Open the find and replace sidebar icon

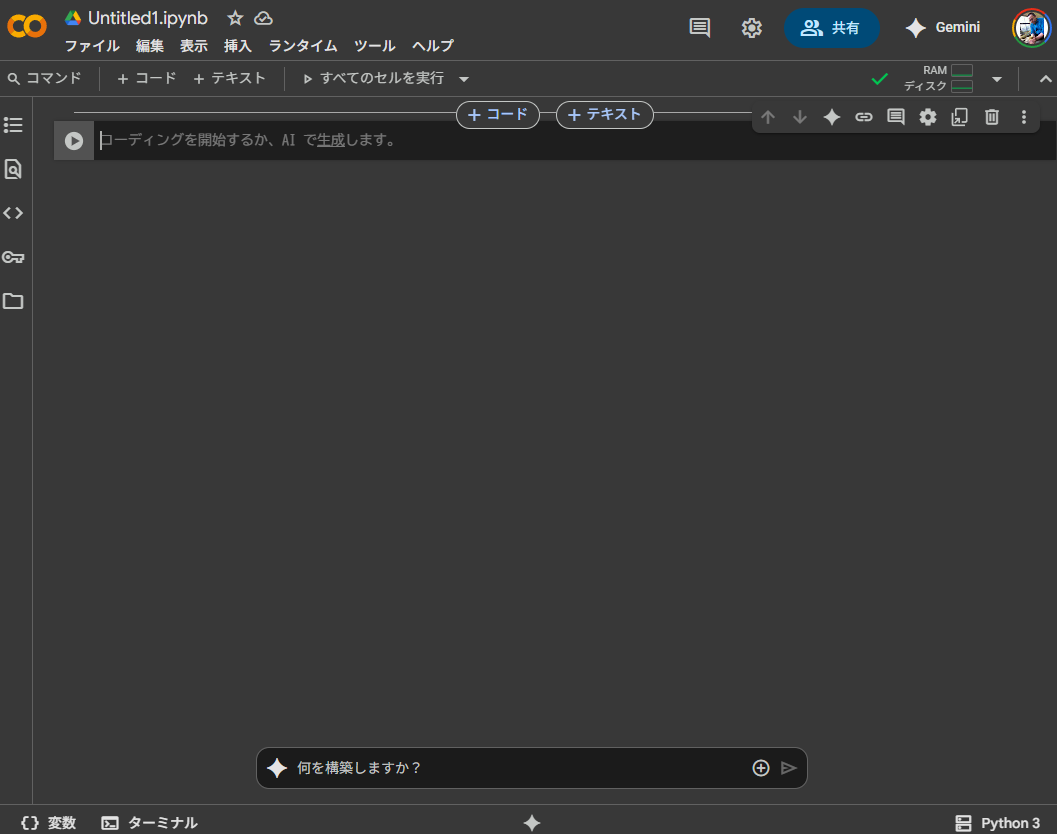13,169
